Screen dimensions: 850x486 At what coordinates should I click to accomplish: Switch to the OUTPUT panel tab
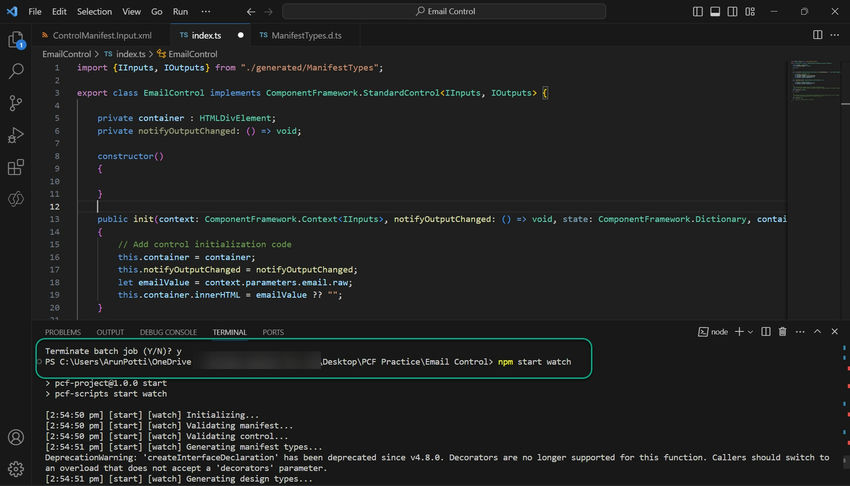110,332
